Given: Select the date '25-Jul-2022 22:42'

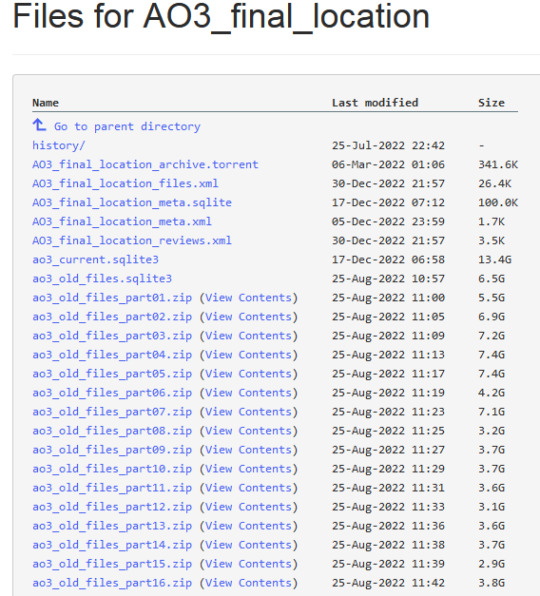Looking at the screenshot, I should click(388, 146).
